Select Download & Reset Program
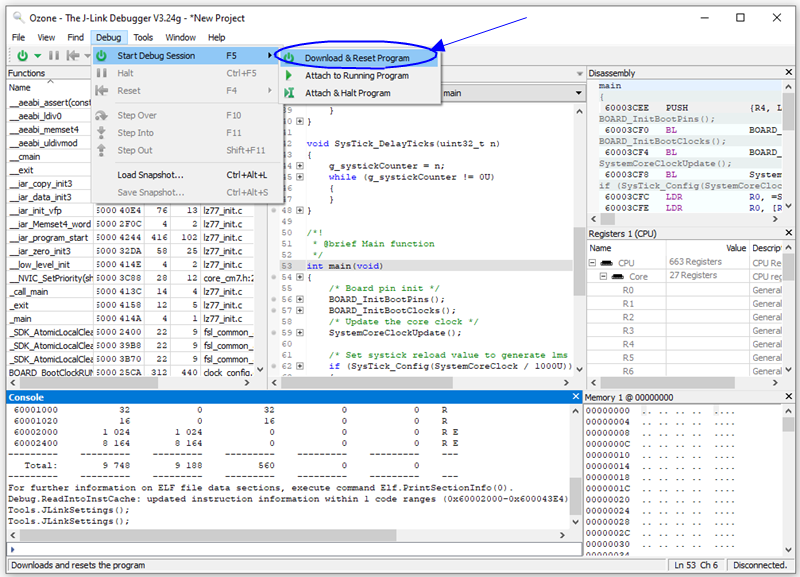 click(356, 58)
